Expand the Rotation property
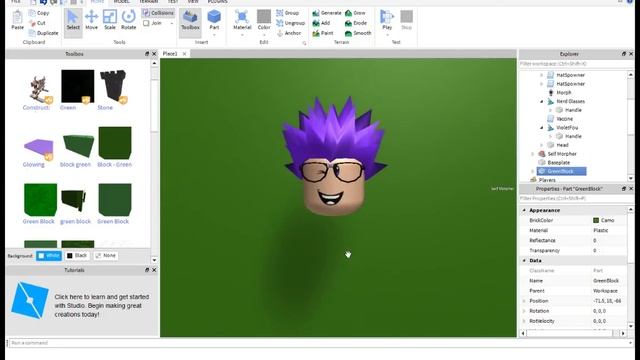The height and width of the screenshot is (360, 640). tap(524, 311)
